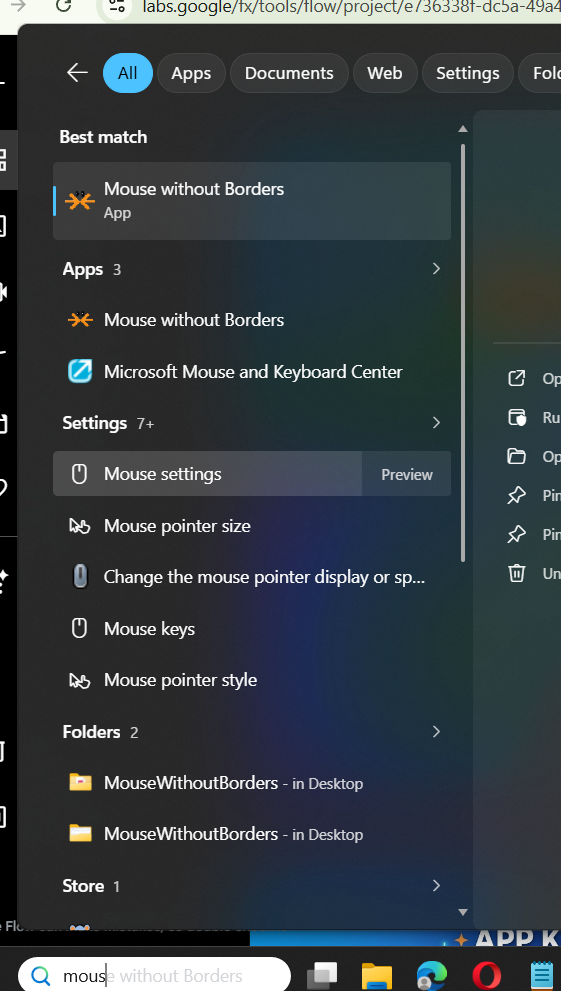Open the Notepad app from the taskbar
Screen dimensions: 561x991
pos(543,976)
